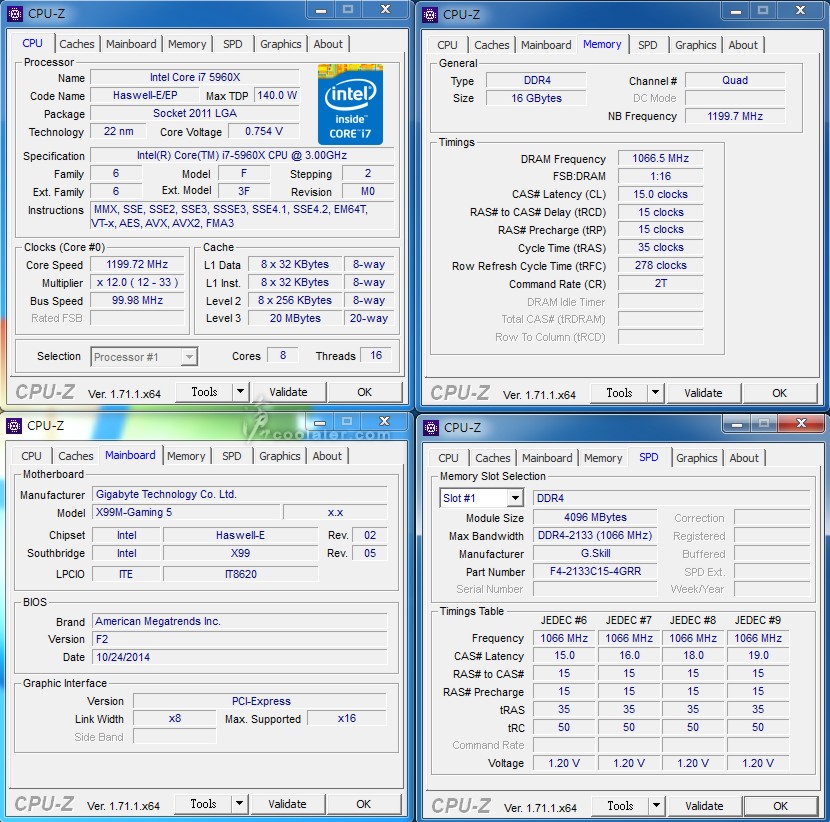This screenshot has width=830, height=822.
Task: Click Tools button in the CPU tab window
Action: 204,392
